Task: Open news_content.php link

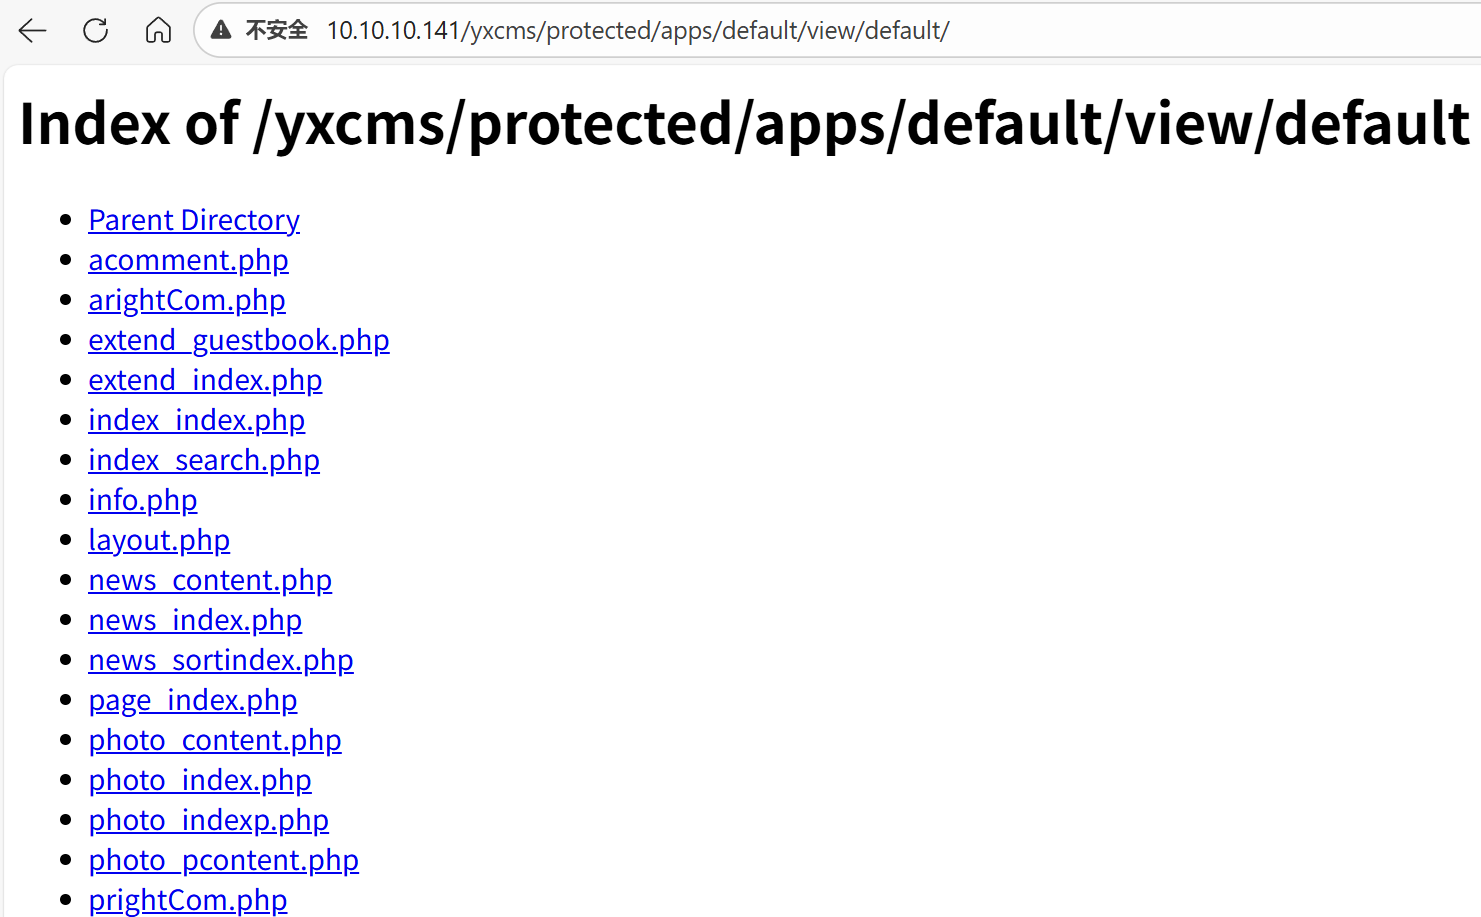Action: tap(210, 580)
